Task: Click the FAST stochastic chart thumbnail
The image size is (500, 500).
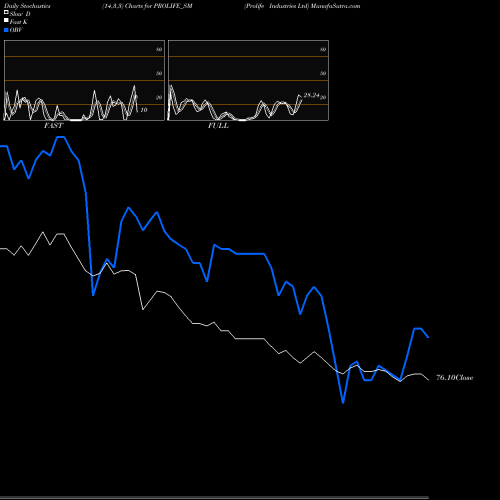Action: [84, 80]
